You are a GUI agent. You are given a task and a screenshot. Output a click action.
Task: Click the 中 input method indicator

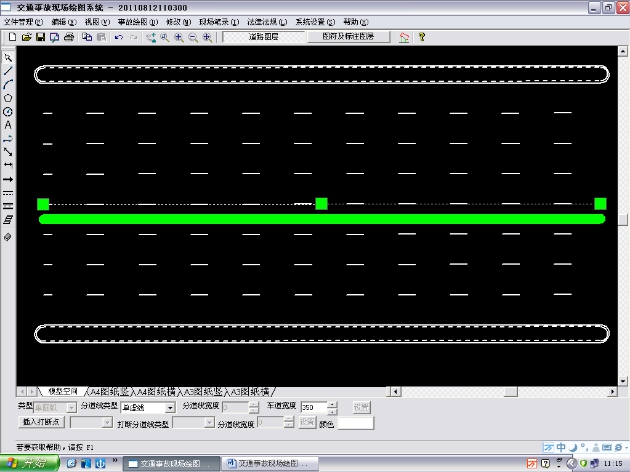point(561,447)
